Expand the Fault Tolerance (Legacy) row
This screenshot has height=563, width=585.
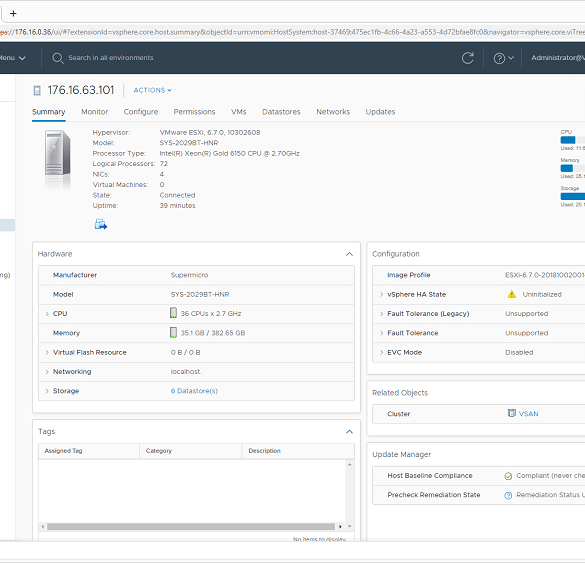tap(381, 314)
